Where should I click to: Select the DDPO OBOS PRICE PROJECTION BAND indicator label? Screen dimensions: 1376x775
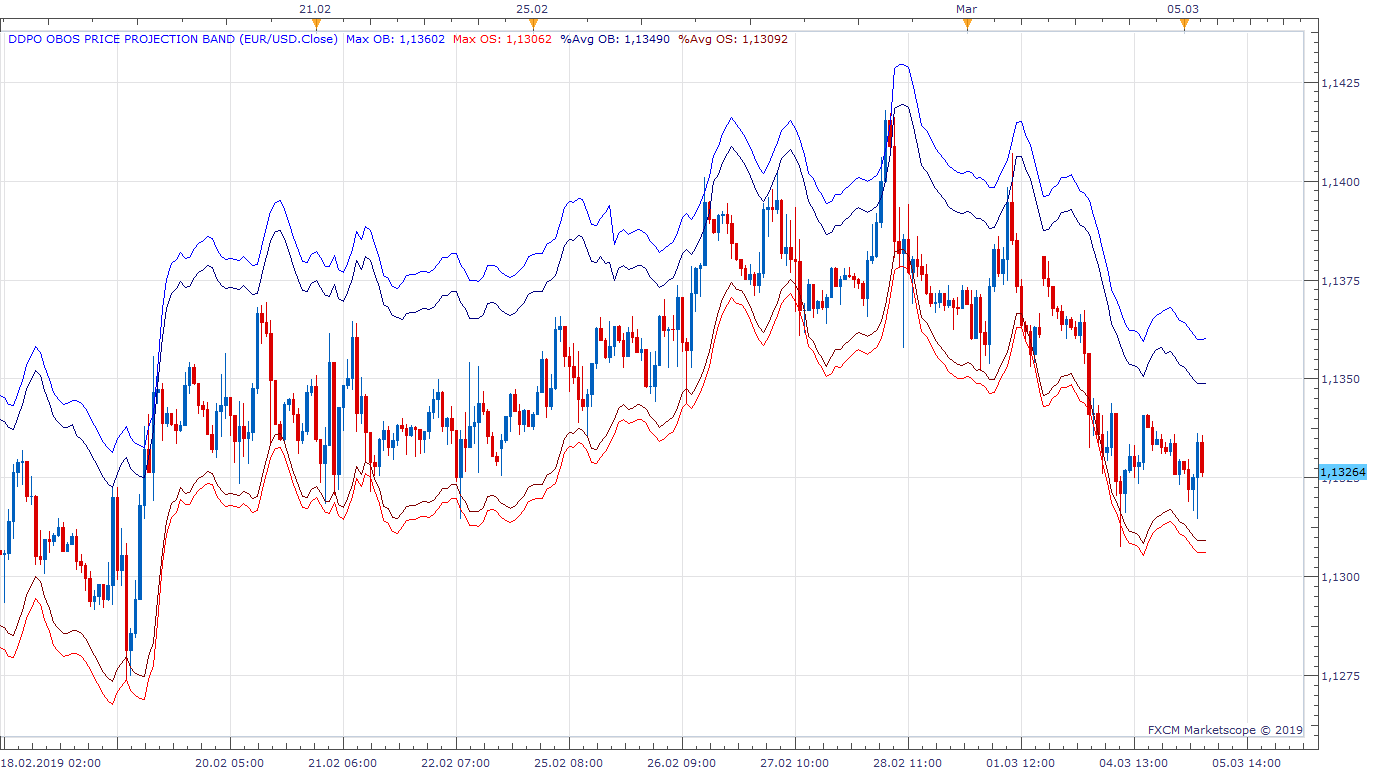[173, 40]
